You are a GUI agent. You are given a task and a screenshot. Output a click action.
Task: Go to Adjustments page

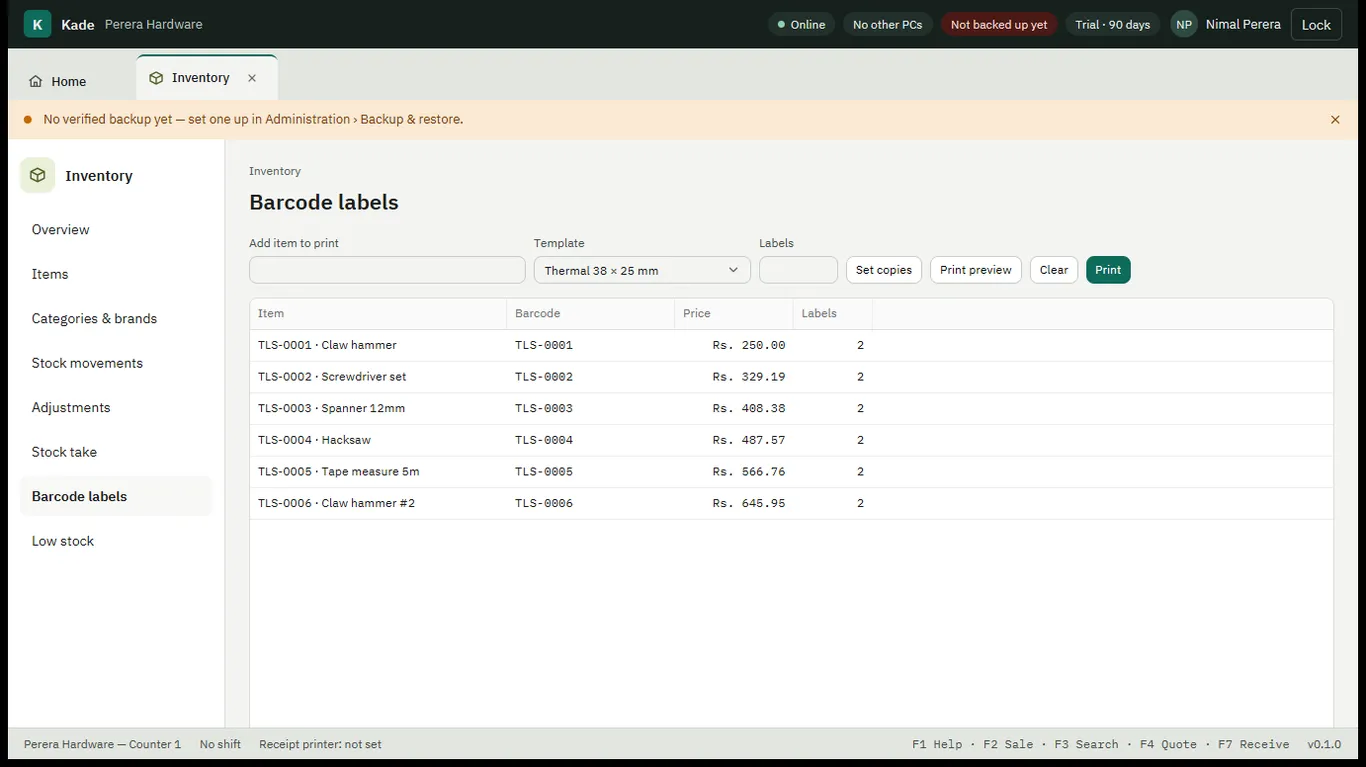click(x=116, y=408)
